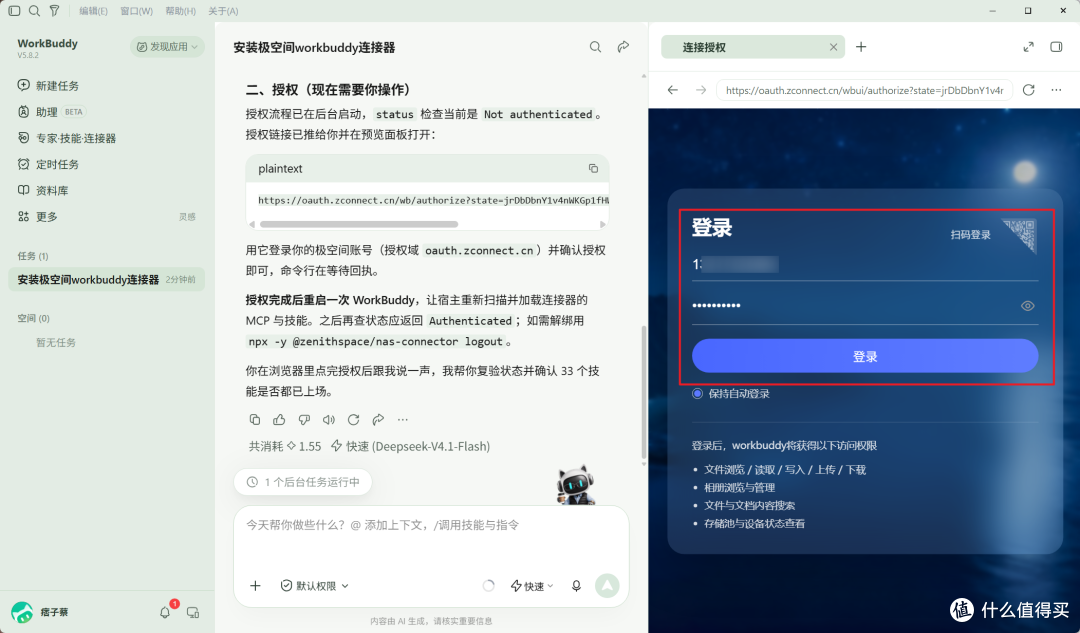
Task: Click the filter funnel icon in title bar
Action: click(x=54, y=11)
